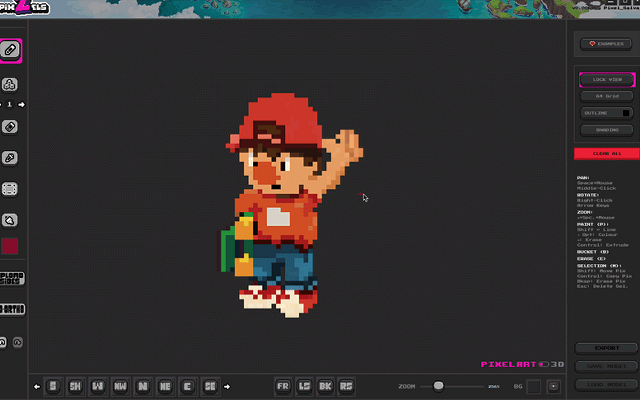
Task: Select the E direction view
Action: pos(187,386)
